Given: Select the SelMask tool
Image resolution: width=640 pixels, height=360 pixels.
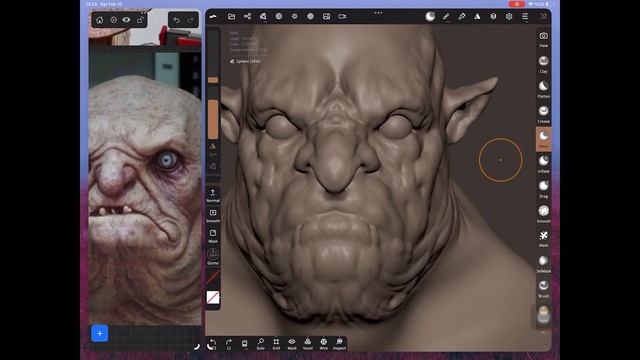Looking at the screenshot, I should [x=543, y=264].
